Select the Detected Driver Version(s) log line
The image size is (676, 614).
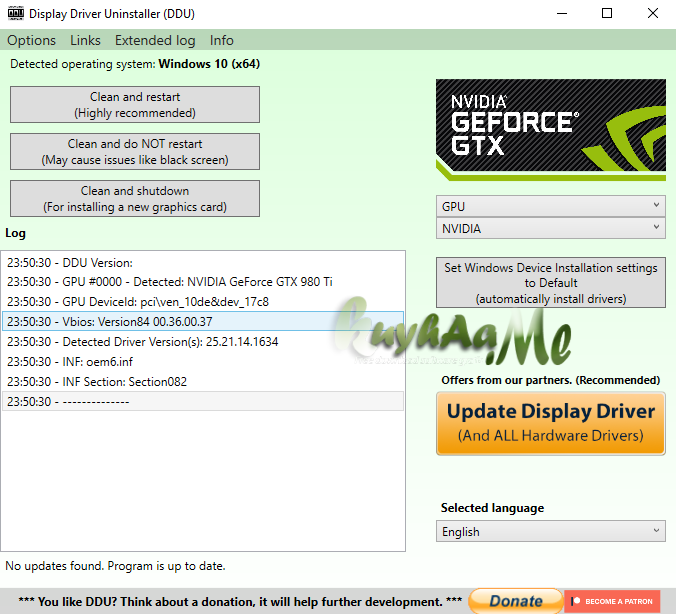pyautogui.click(x=203, y=342)
